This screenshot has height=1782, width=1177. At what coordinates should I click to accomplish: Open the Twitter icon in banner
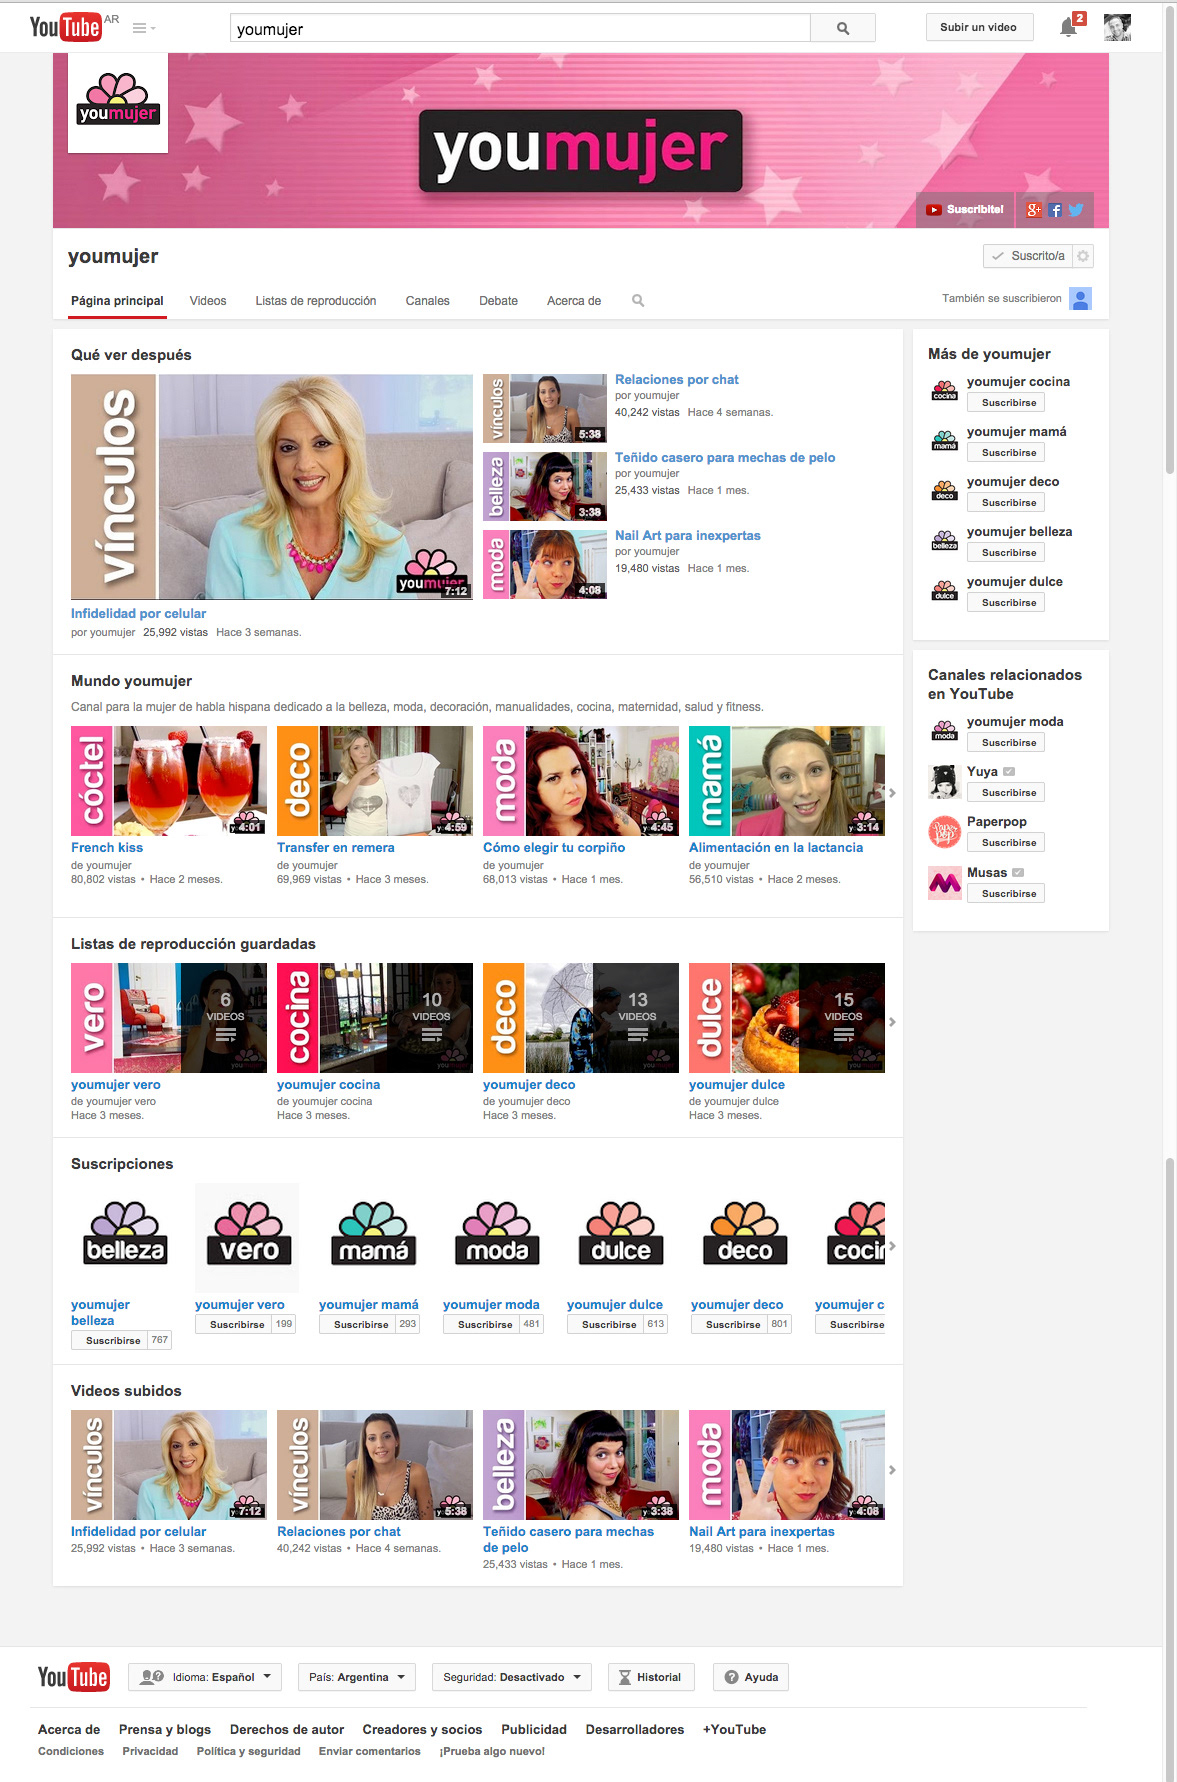pos(1076,210)
